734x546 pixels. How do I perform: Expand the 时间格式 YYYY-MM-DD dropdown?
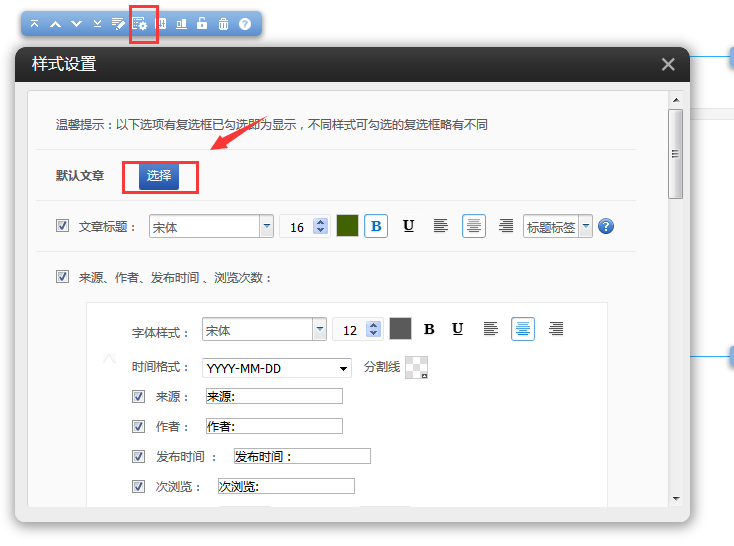click(x=343, y=368)
